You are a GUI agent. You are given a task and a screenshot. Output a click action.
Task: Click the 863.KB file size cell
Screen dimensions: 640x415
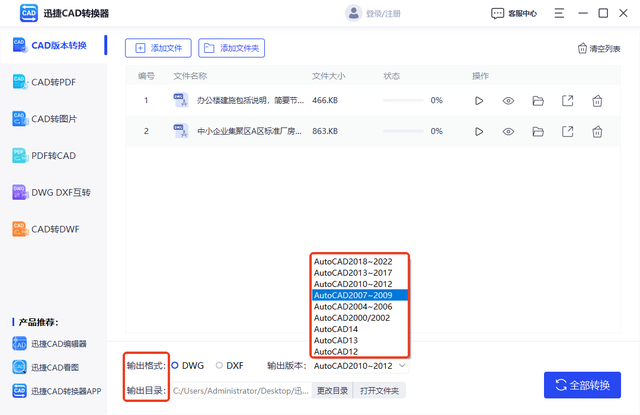coord(325,131)
